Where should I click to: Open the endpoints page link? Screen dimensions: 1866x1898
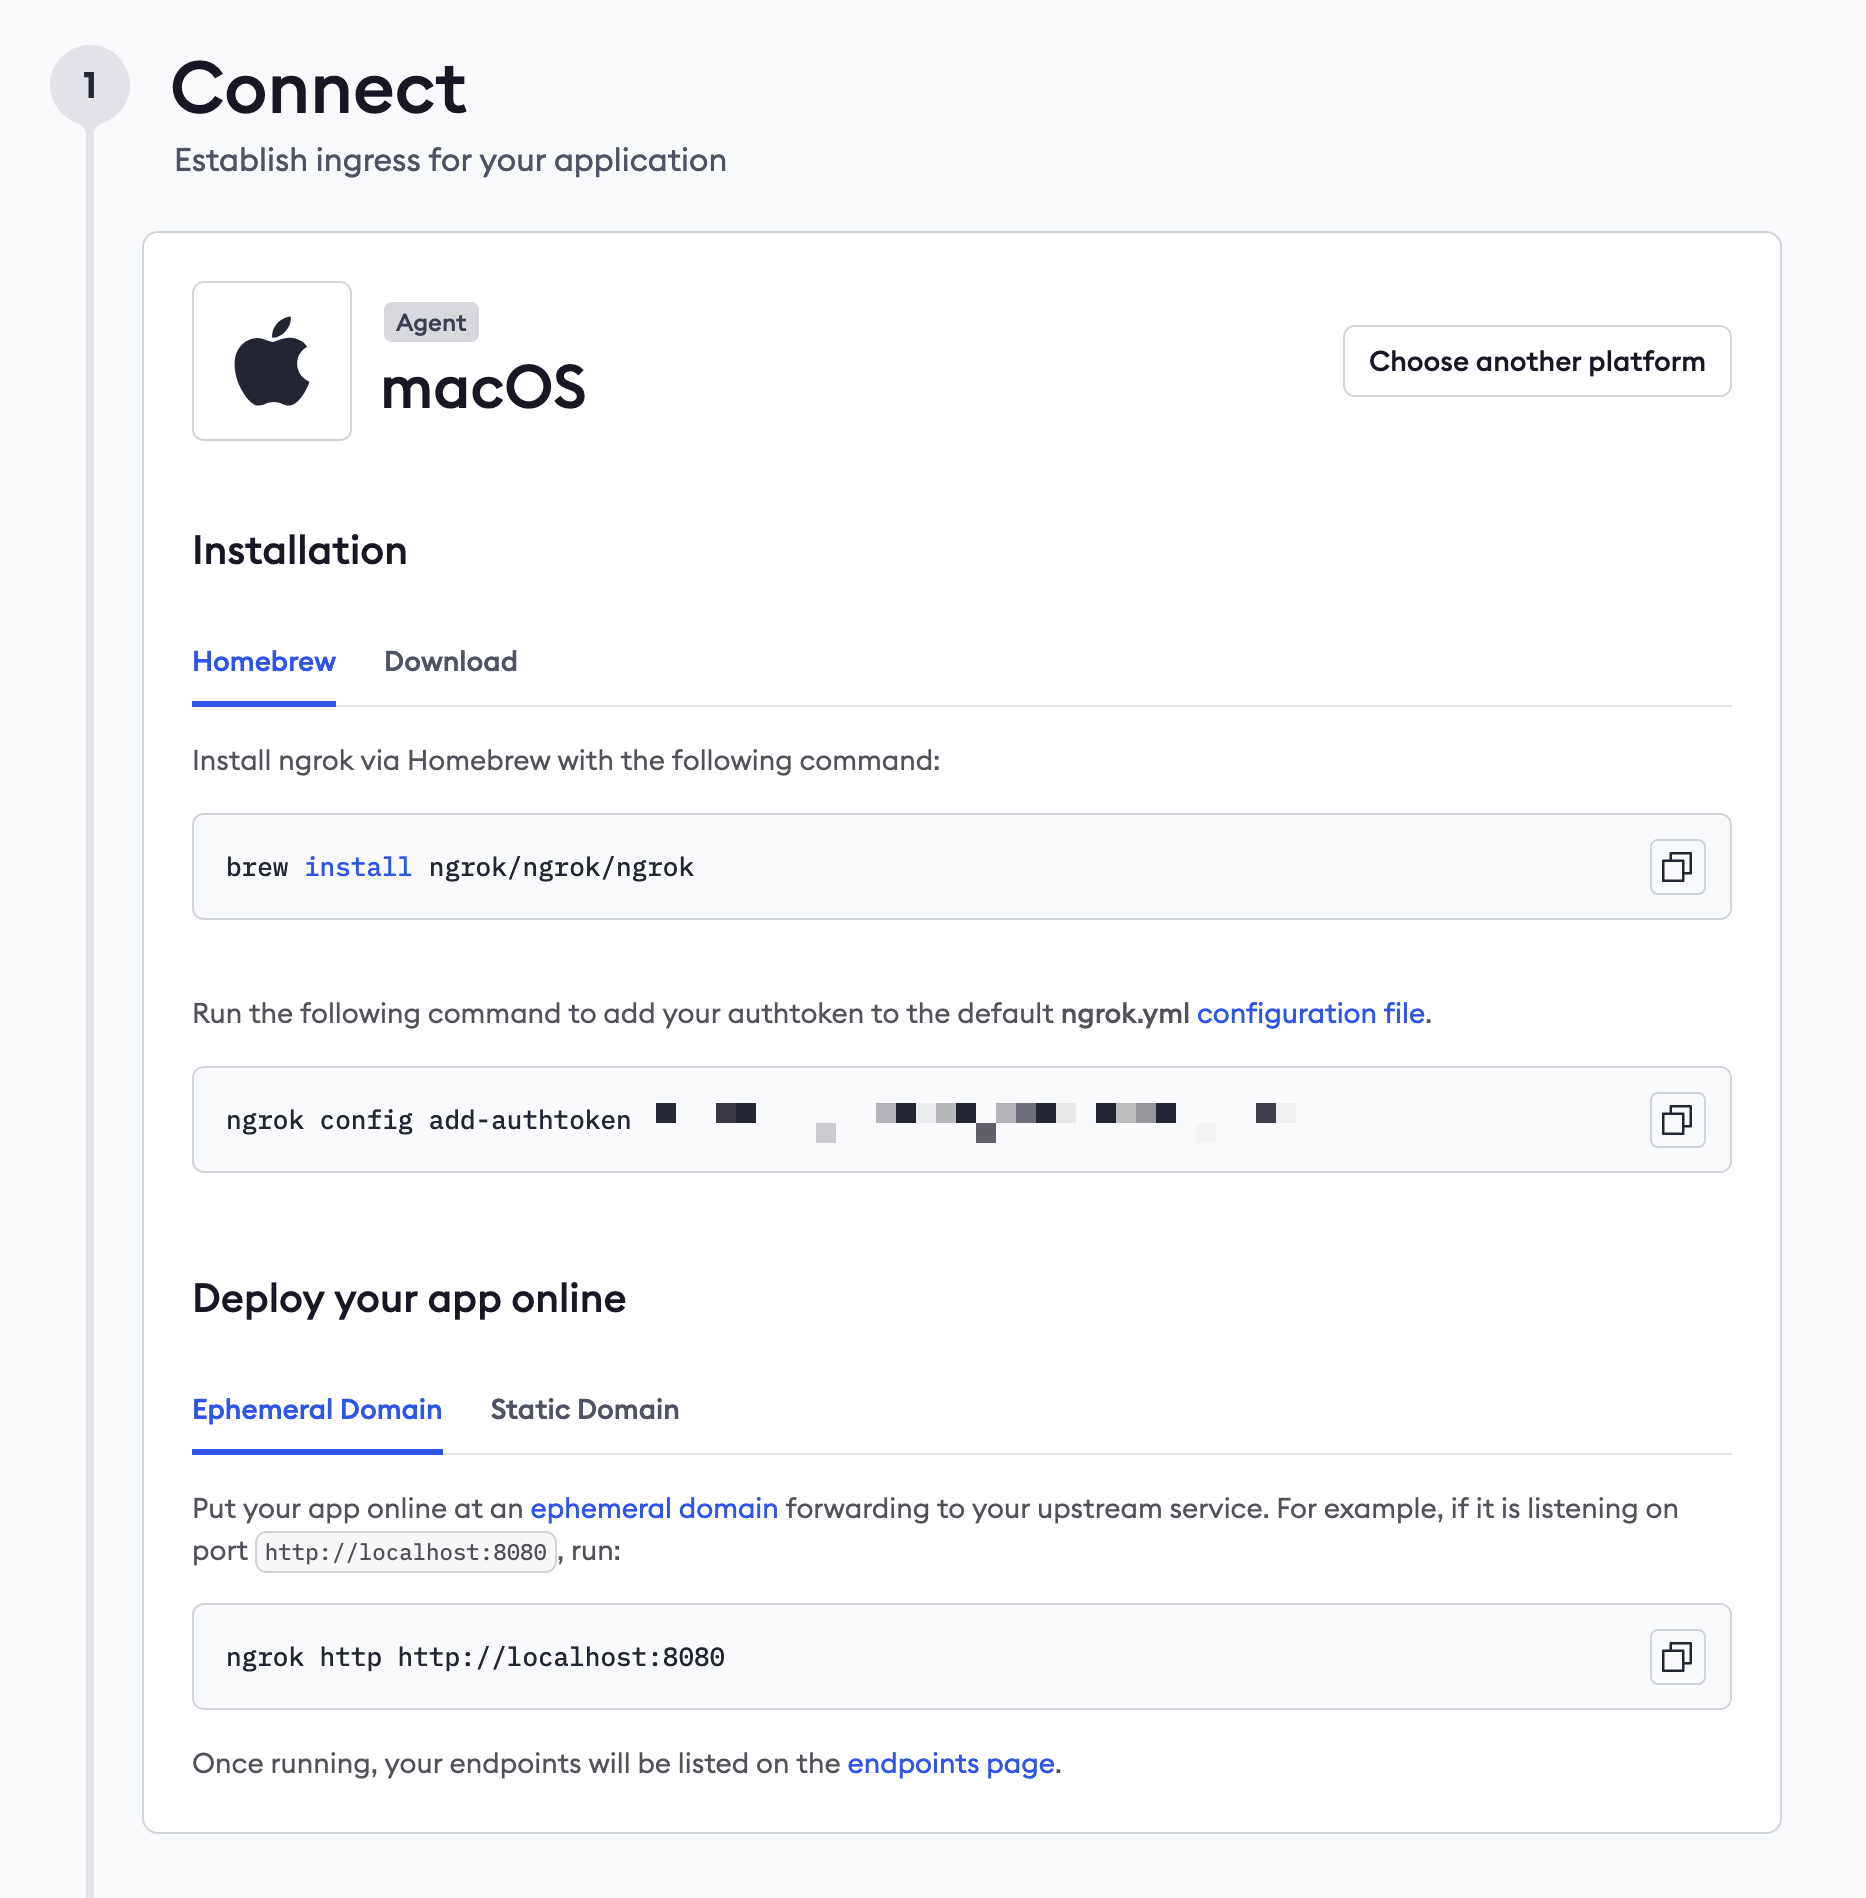[x=951, y=1763]
